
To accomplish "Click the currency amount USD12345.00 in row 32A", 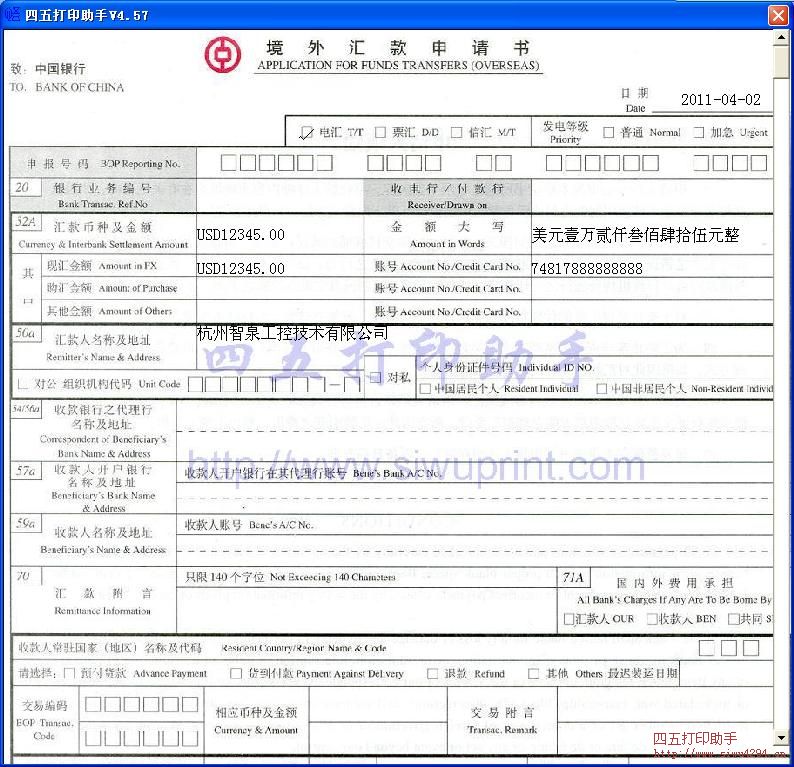I will (241, 234).
